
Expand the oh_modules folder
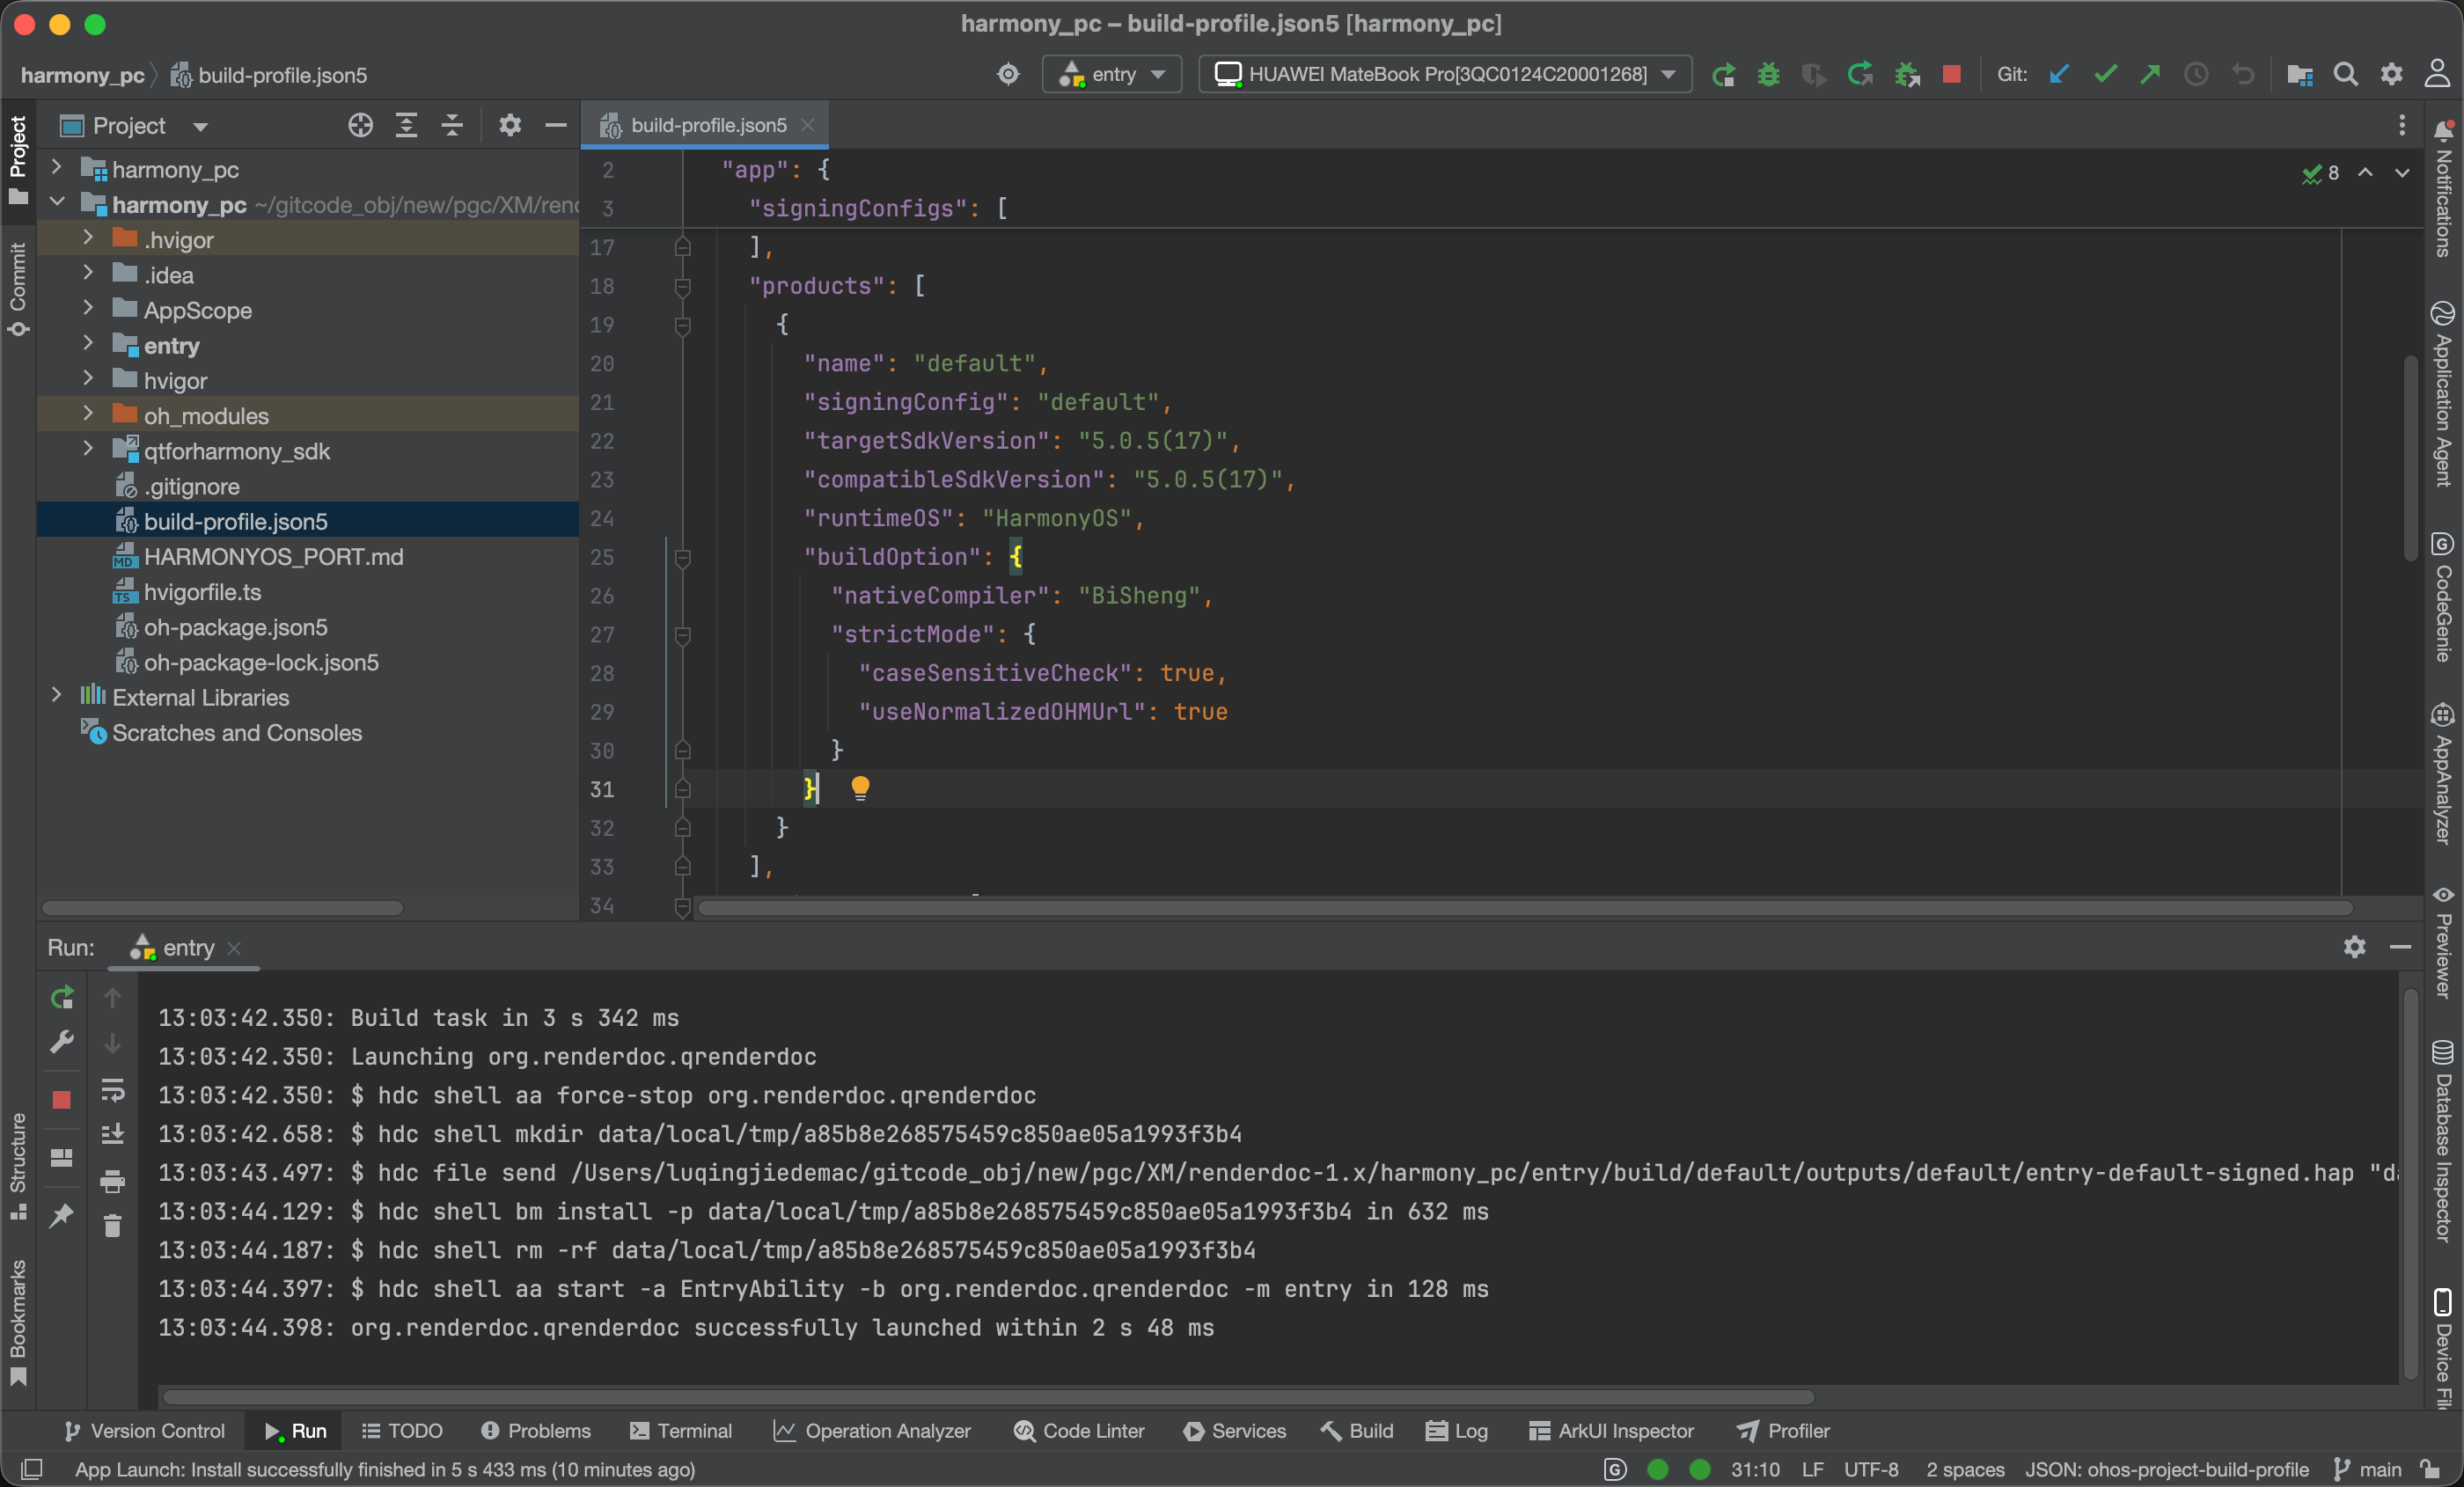click(88, 414)
